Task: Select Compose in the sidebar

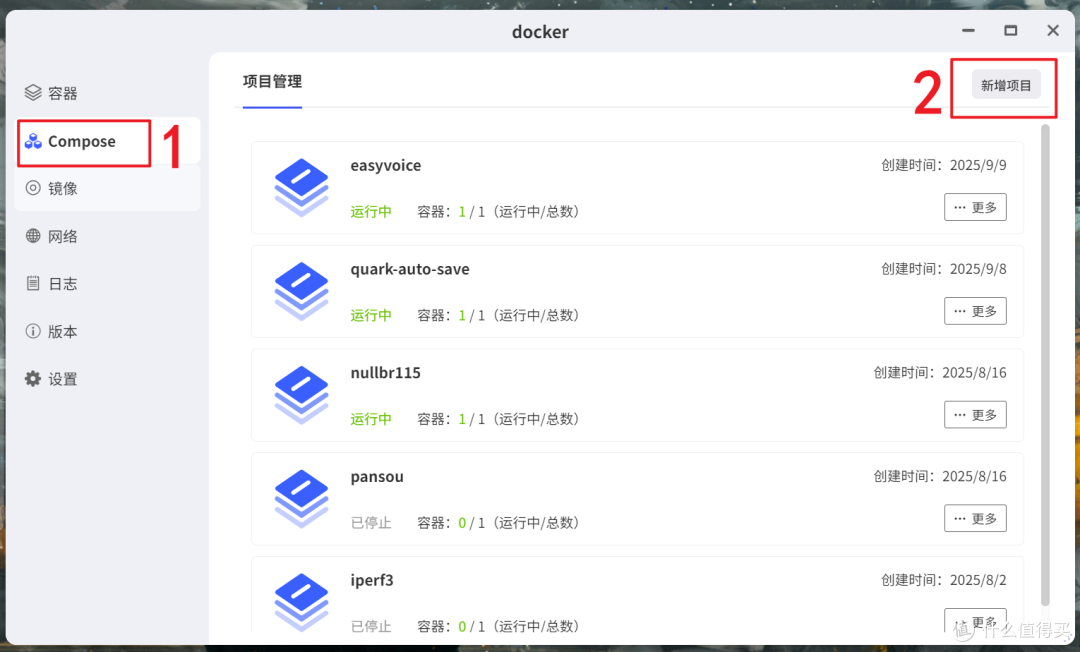Action: coord(107,141)
